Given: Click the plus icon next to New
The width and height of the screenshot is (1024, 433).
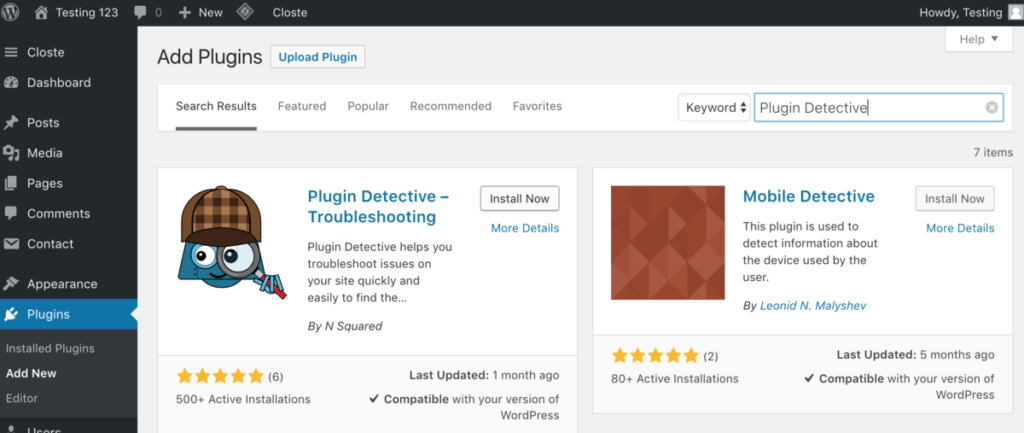Looking at the screenshot, I should point(185,12).
